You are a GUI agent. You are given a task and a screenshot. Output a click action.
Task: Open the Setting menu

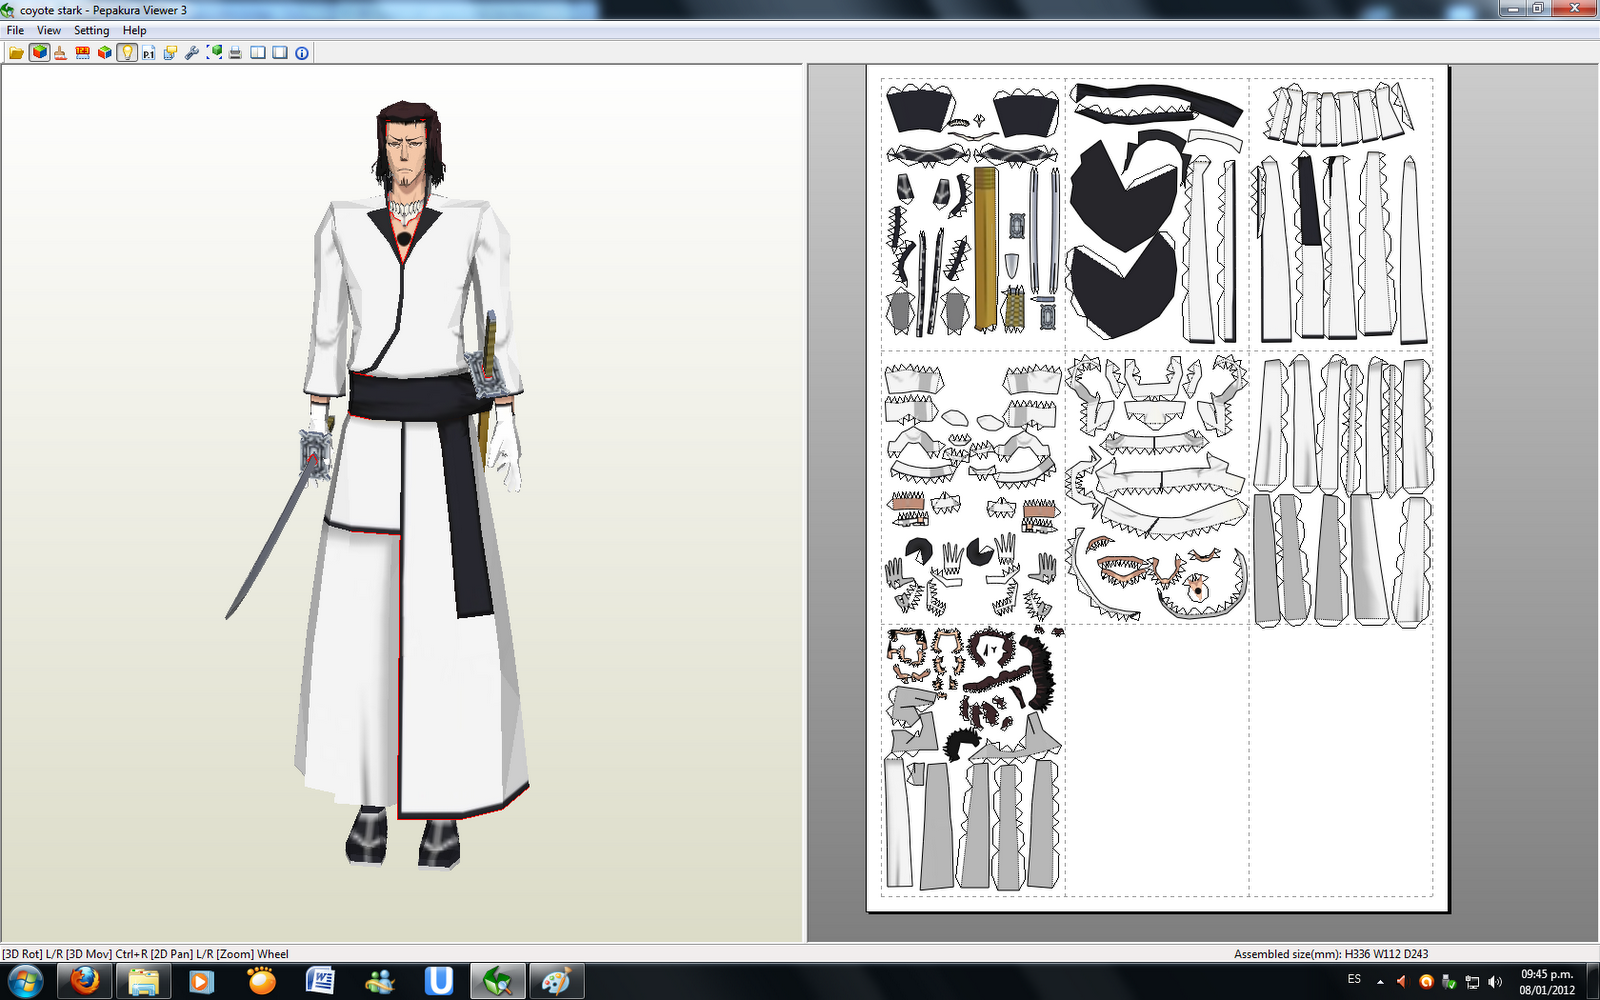pyautogui.click(x=91, y=30)
